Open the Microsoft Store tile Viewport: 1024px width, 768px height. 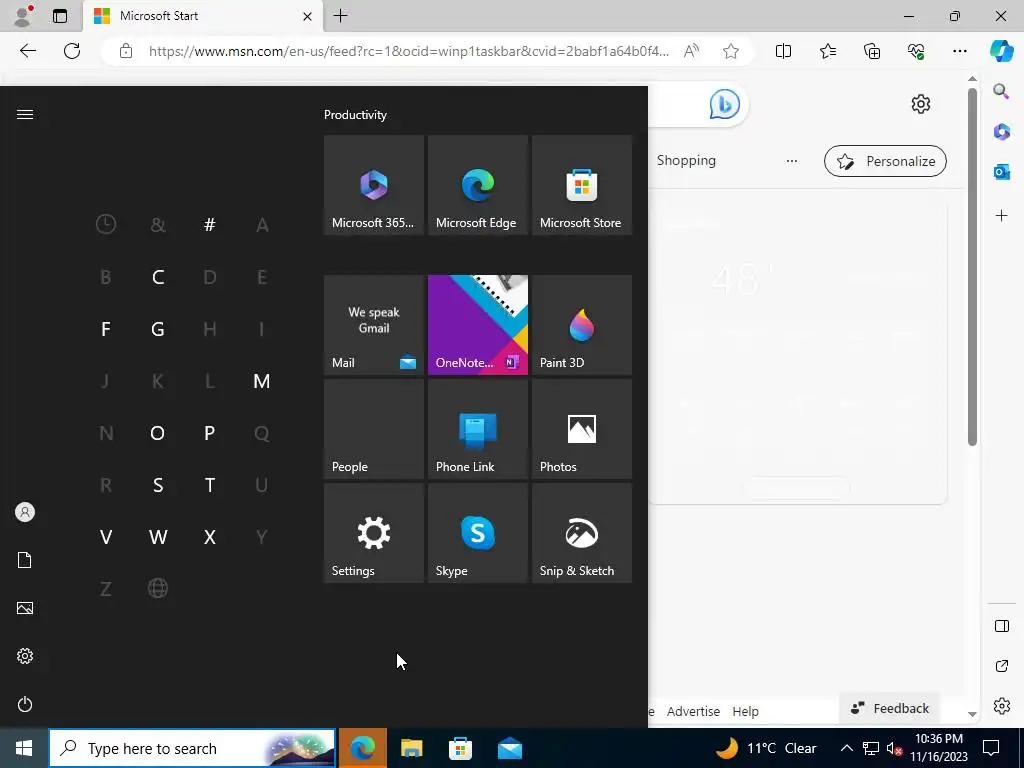582,185
